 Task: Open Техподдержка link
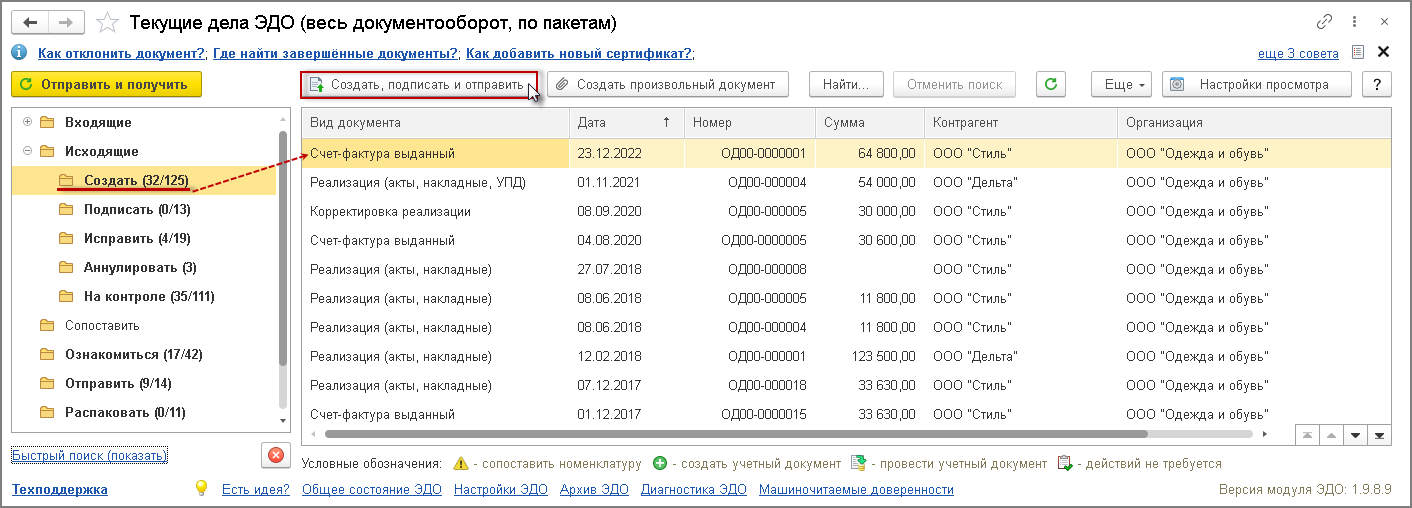click(x=59, y=489)
